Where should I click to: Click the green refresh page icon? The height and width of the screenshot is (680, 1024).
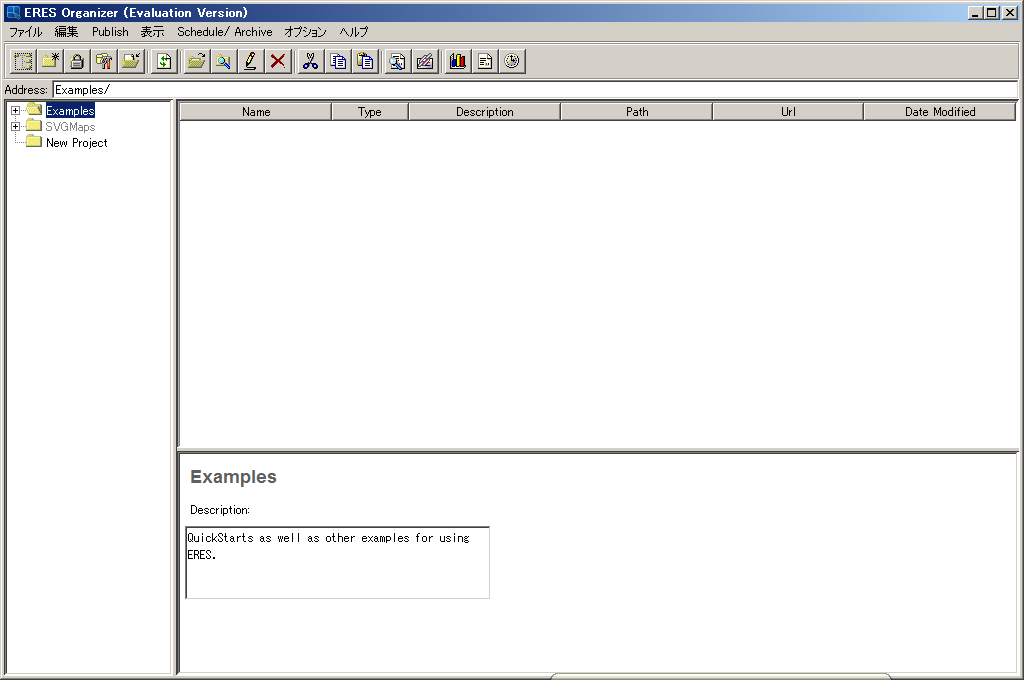pyautogui.click(x=164, y=61)
